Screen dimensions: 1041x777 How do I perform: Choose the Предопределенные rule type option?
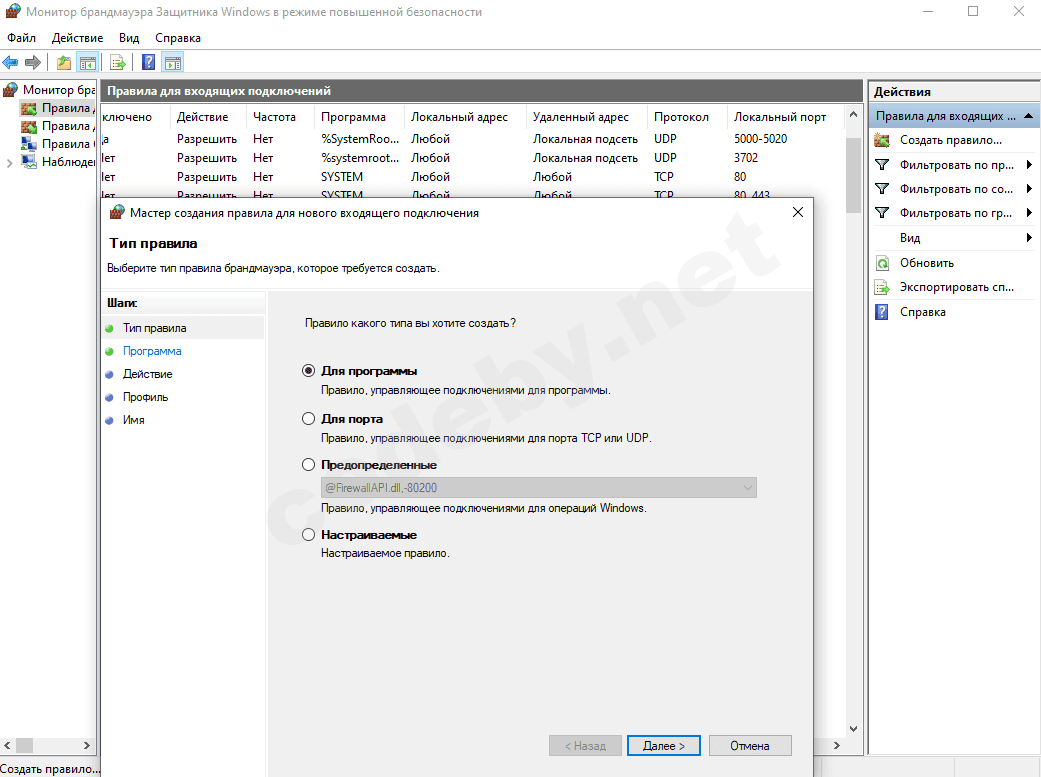[x=308, y=465]
